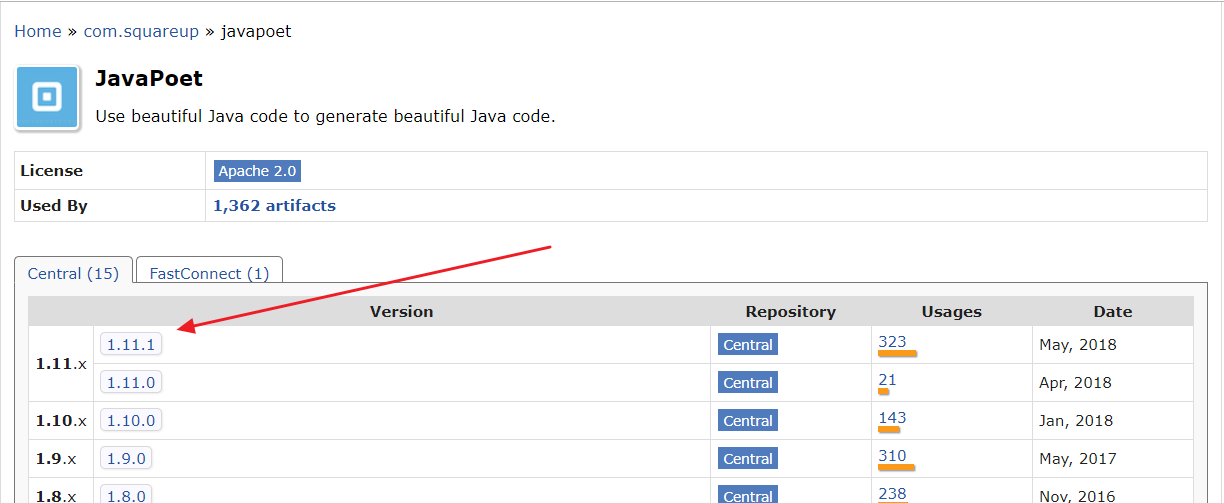1224x503 pixels.
Task: Click the JavaPoet description text
Action: tap(325, 116)
